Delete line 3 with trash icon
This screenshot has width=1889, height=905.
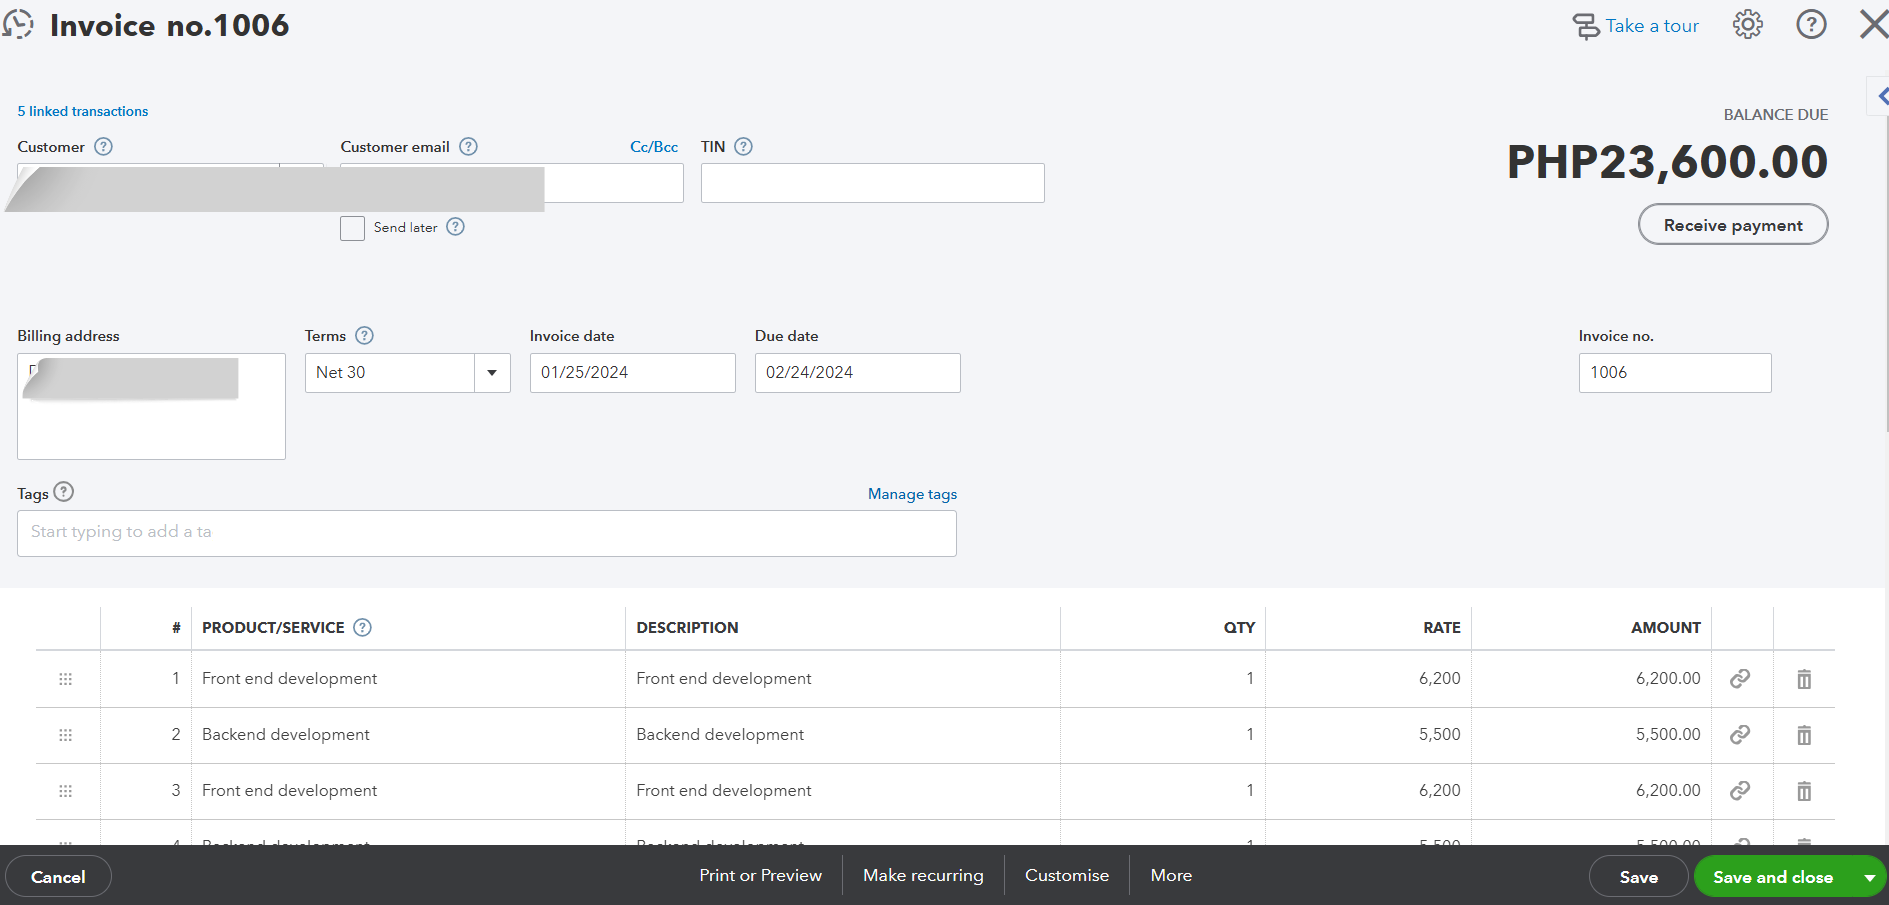click(x=1804, y=792)
